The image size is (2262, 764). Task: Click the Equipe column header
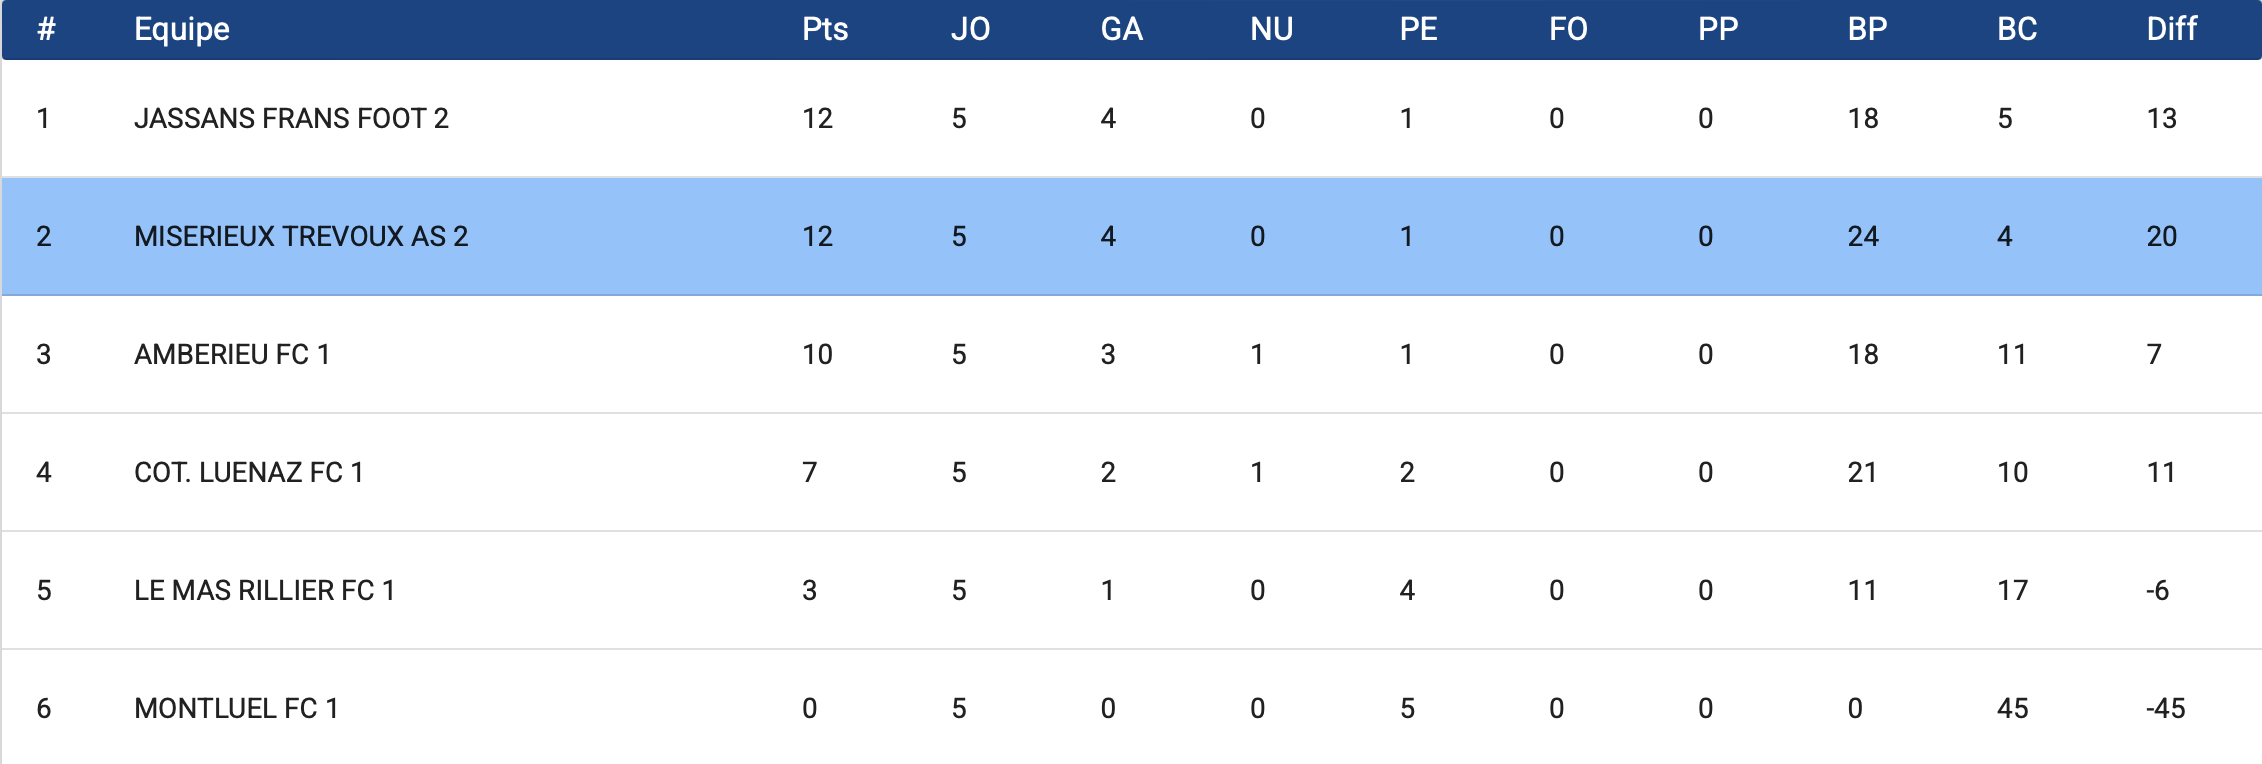pyautogui.click(x=182, y=29)
